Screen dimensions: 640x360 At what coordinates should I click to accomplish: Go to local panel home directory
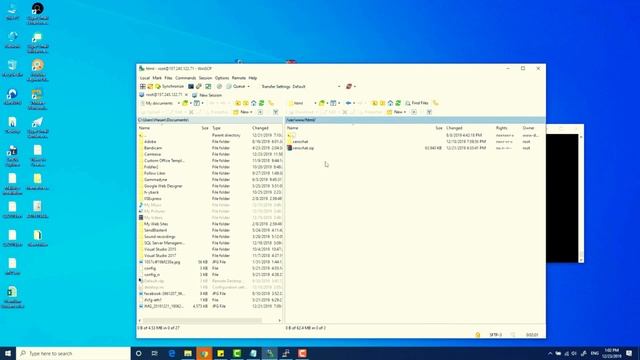253,103
